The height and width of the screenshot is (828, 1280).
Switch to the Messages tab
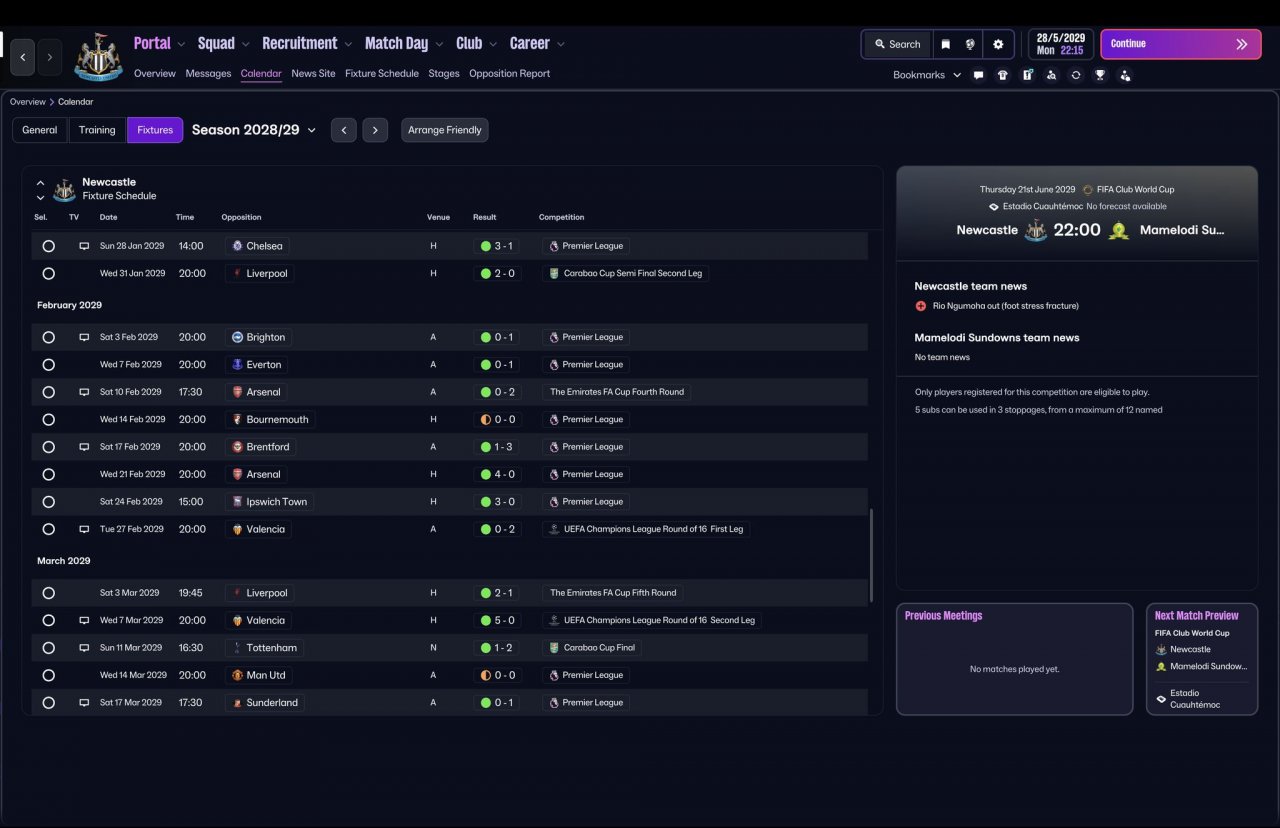[208, 74]
